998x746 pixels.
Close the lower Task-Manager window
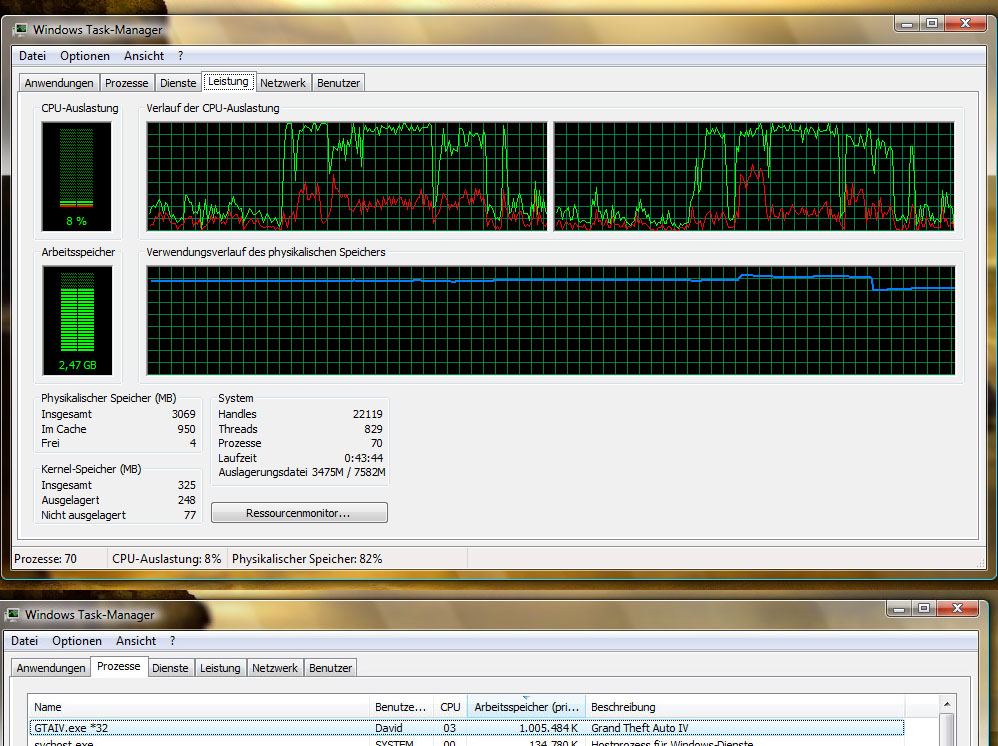tap(957, 609)
